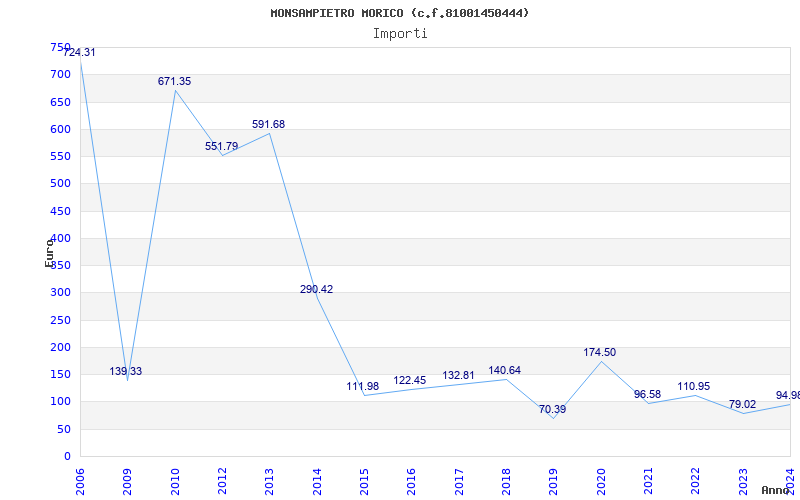Click the 96.58 data label

pos(647,394)
